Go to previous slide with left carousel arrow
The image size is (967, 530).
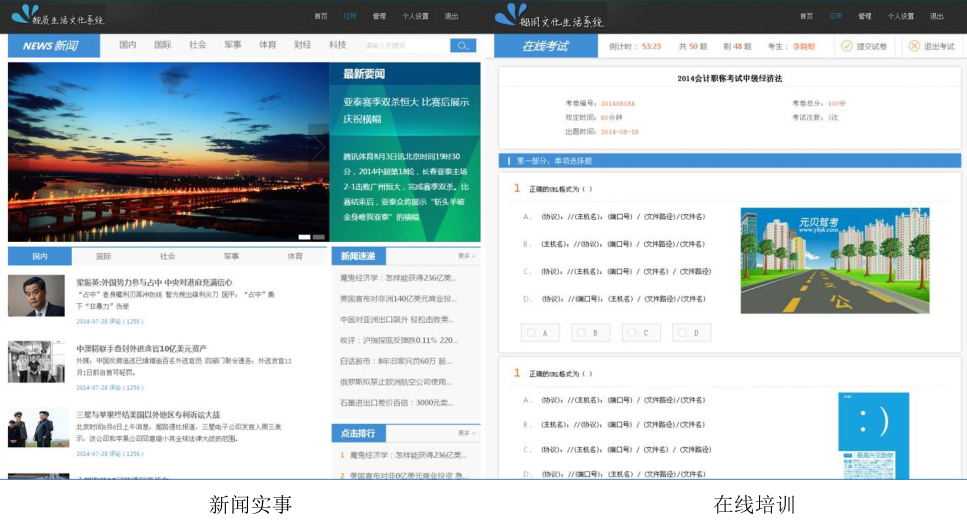pos(17,148)
